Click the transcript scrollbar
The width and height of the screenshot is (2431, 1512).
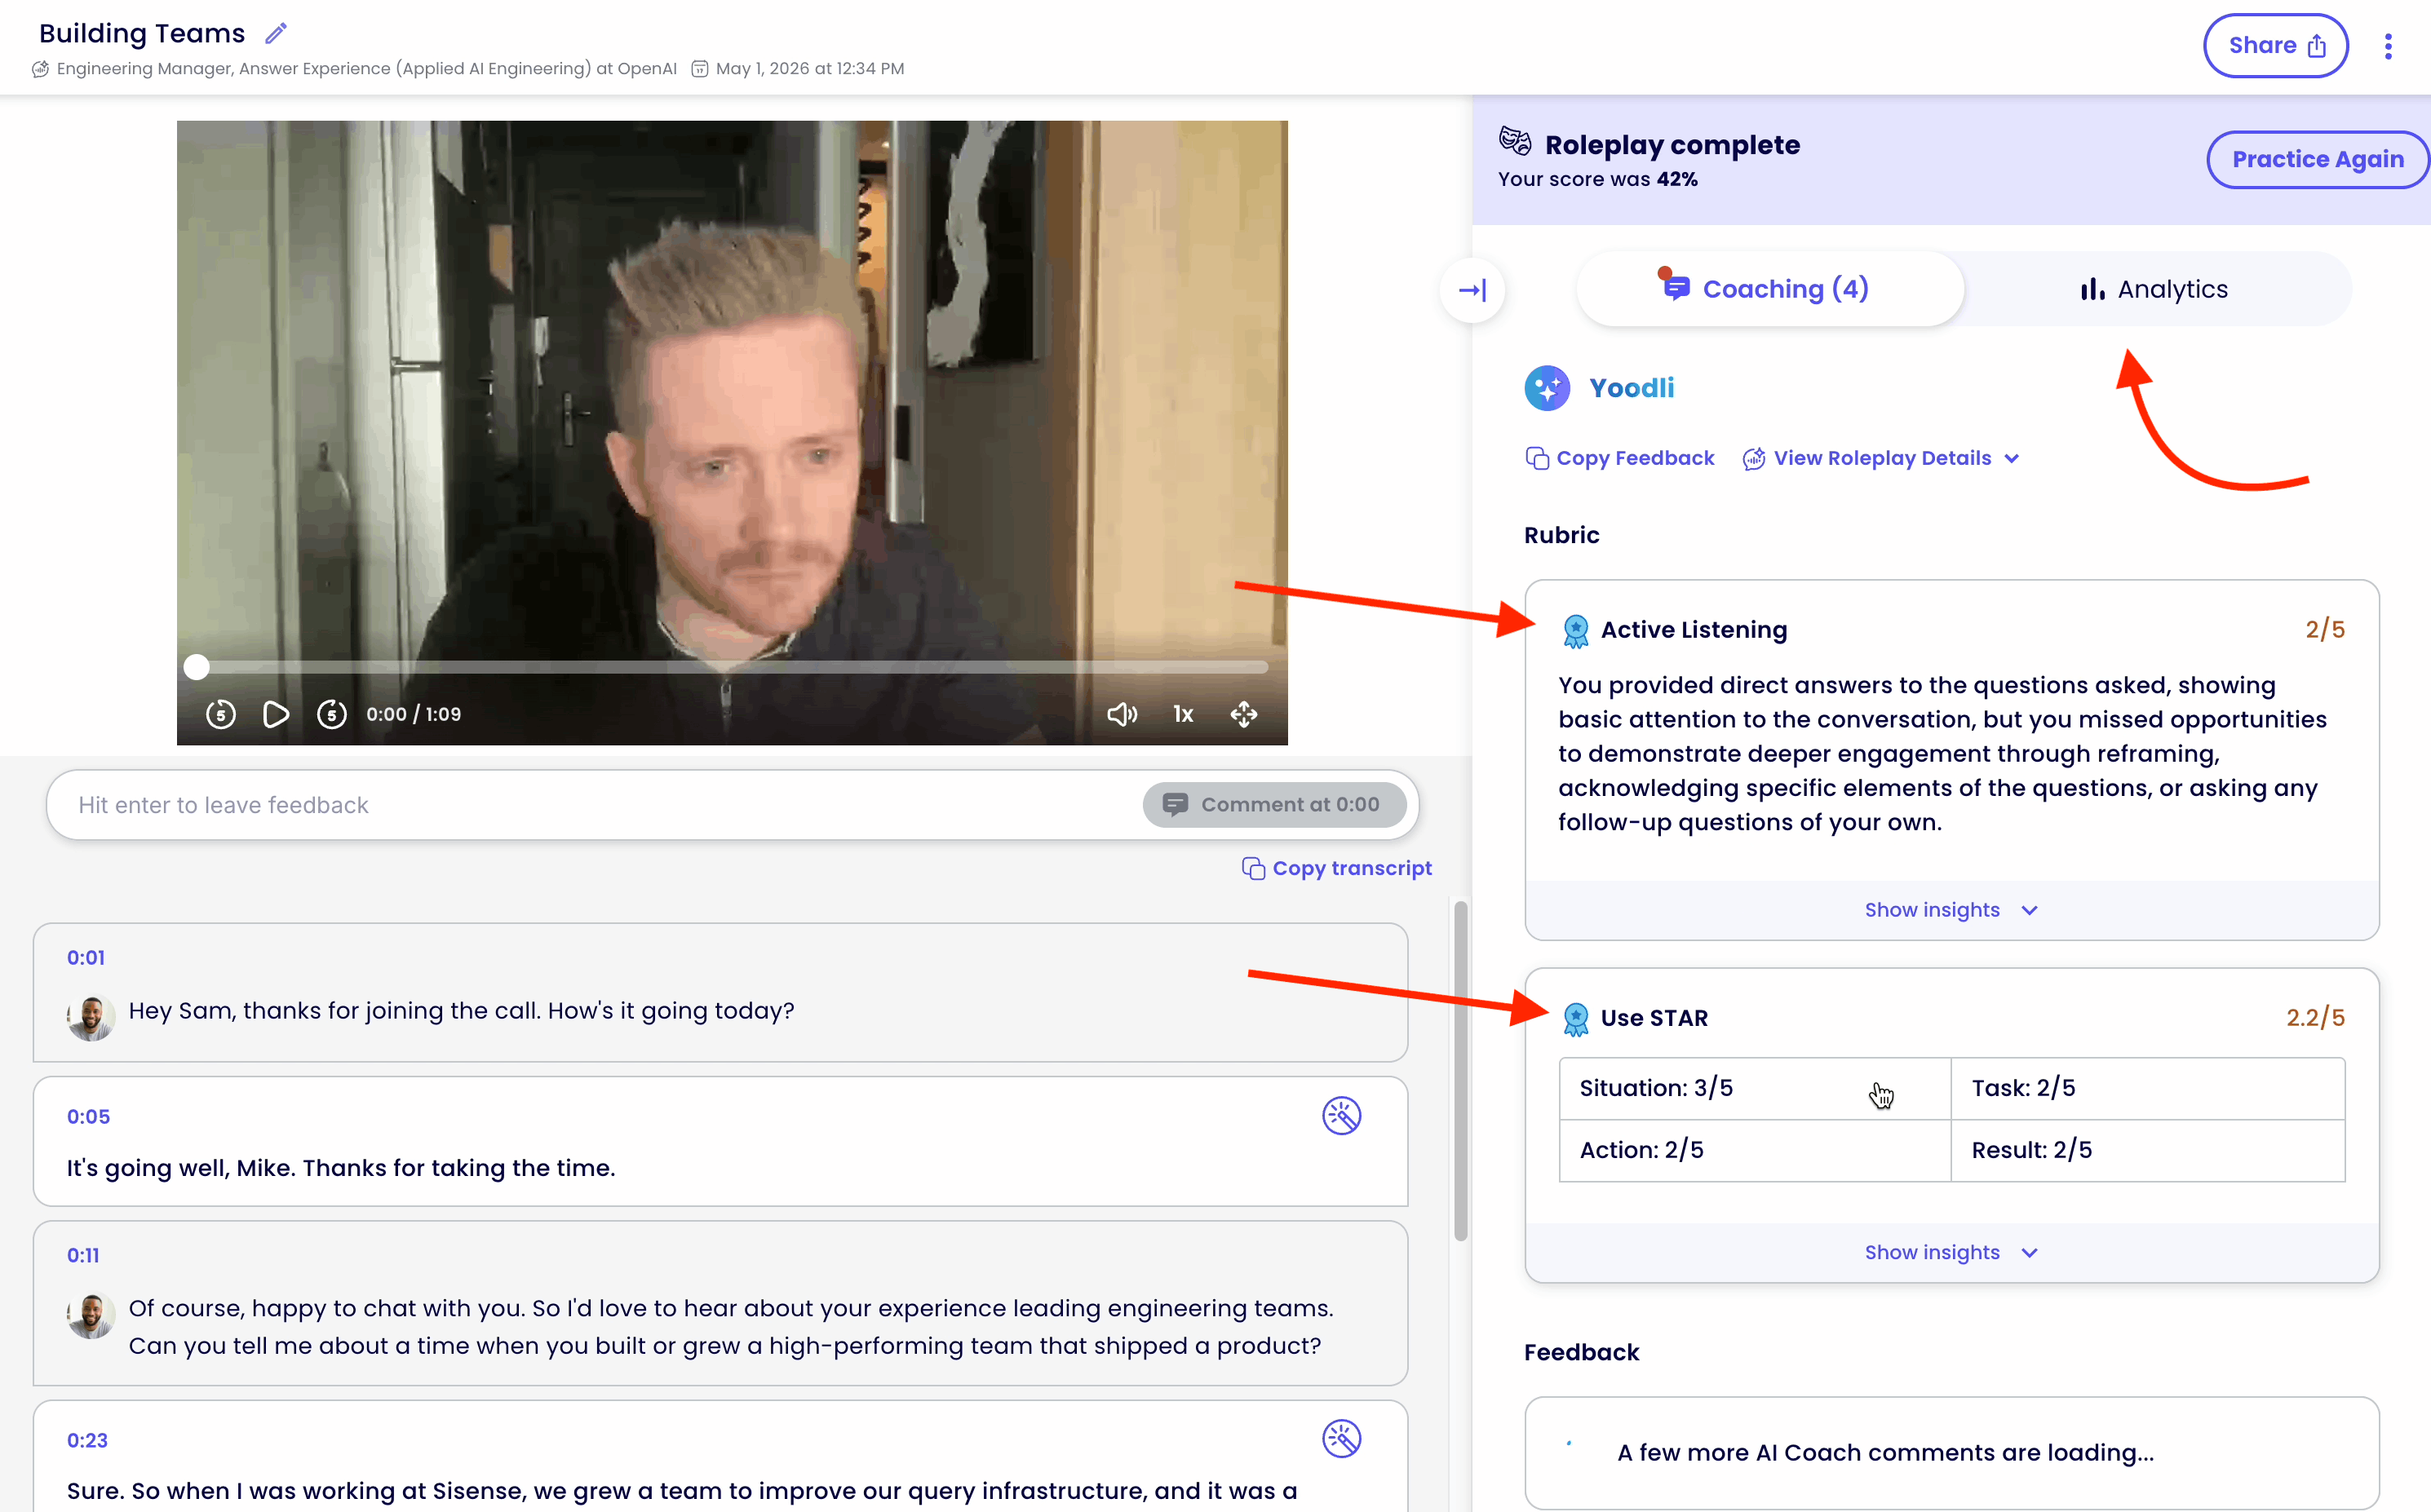click(1461, 1070)
